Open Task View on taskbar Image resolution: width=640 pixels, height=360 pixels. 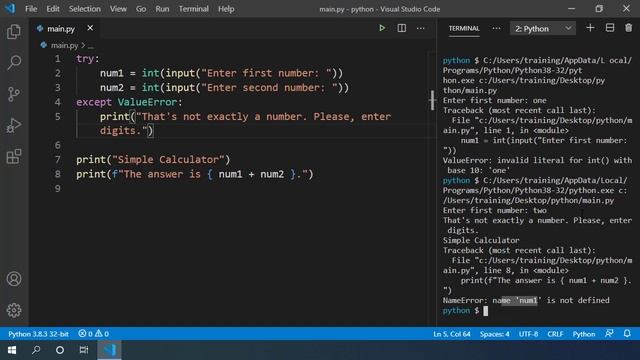(84, 350)
